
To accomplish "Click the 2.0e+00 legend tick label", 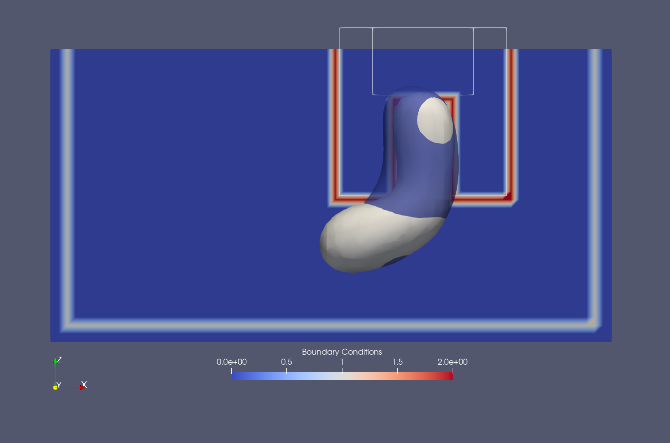I will point(453,362).
